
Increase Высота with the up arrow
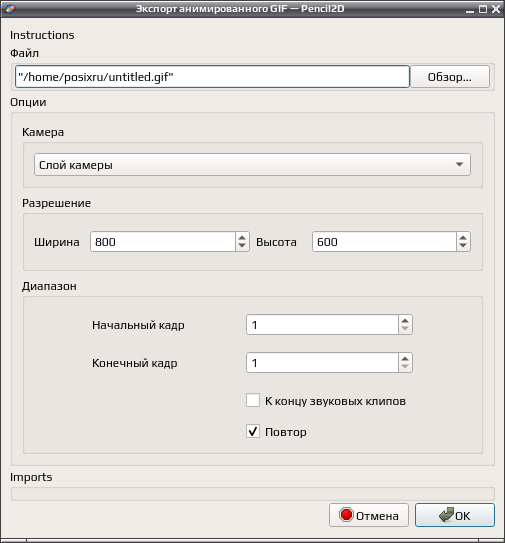(463, 238)
